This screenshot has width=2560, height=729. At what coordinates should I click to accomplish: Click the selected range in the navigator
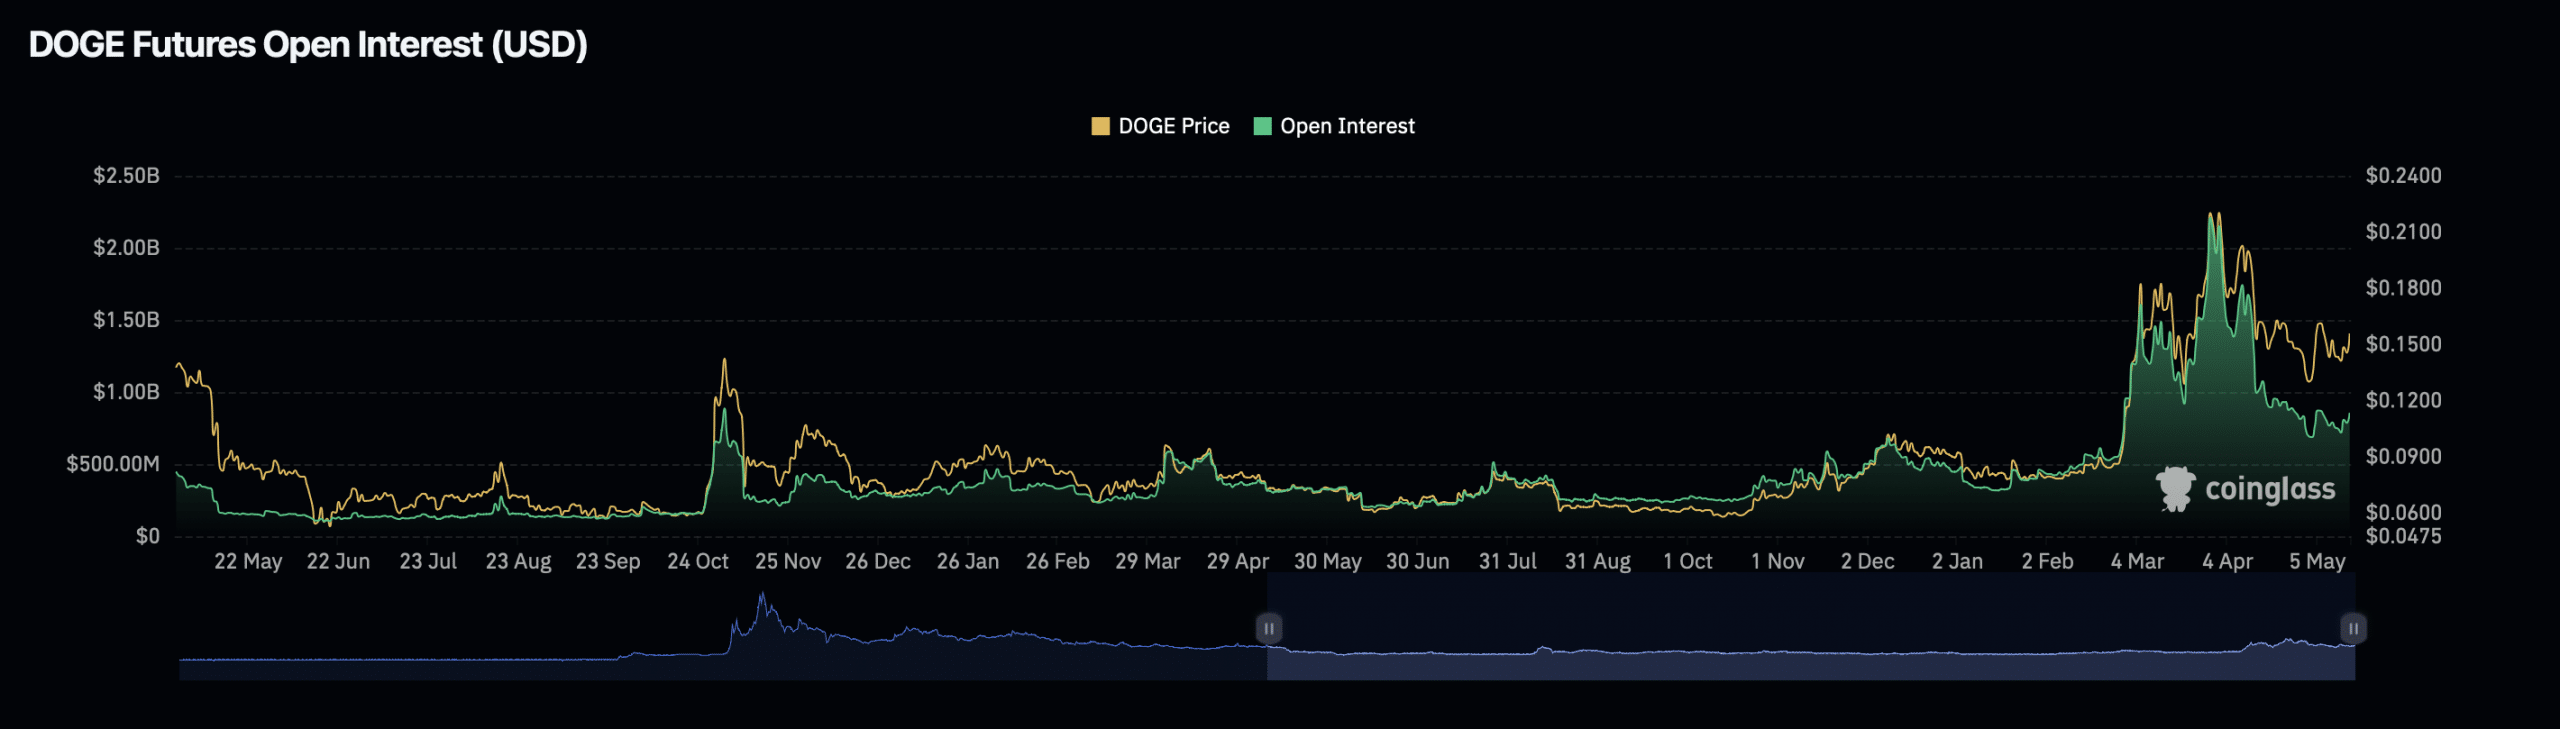pyautogui.click(x=1810, y=626)
